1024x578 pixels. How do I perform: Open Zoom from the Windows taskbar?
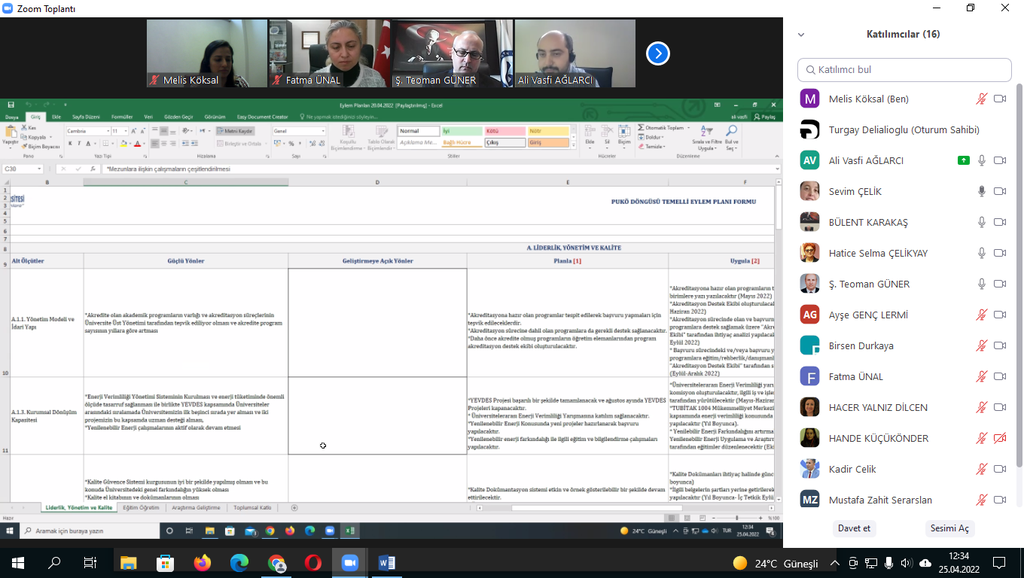tap(350, 563)
